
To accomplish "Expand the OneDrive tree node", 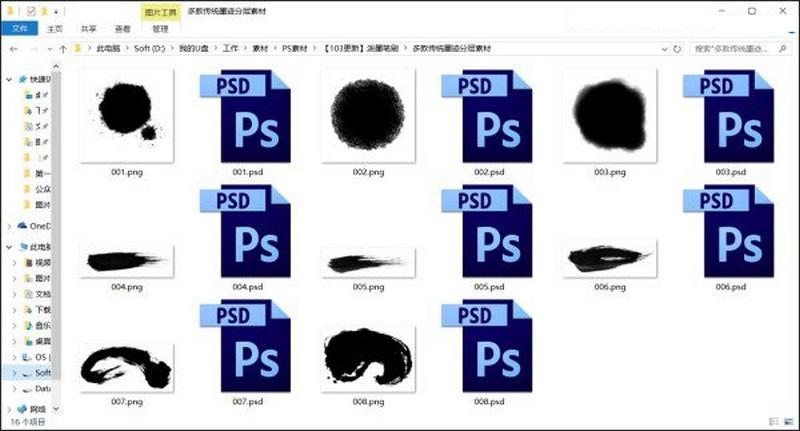I will [x=9, y=226].
